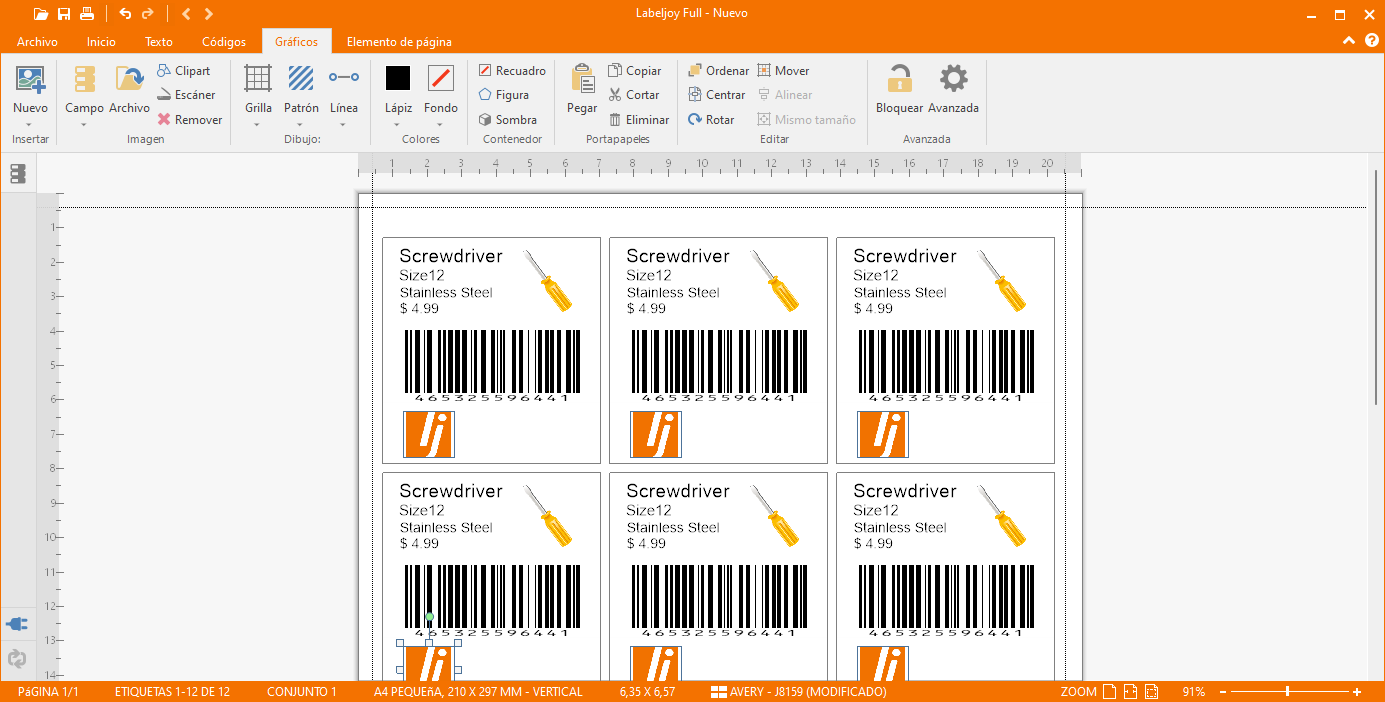This screenshot has width=1385, height=702.
Task: Open file using the folder icon
Action: click(41, 14)
